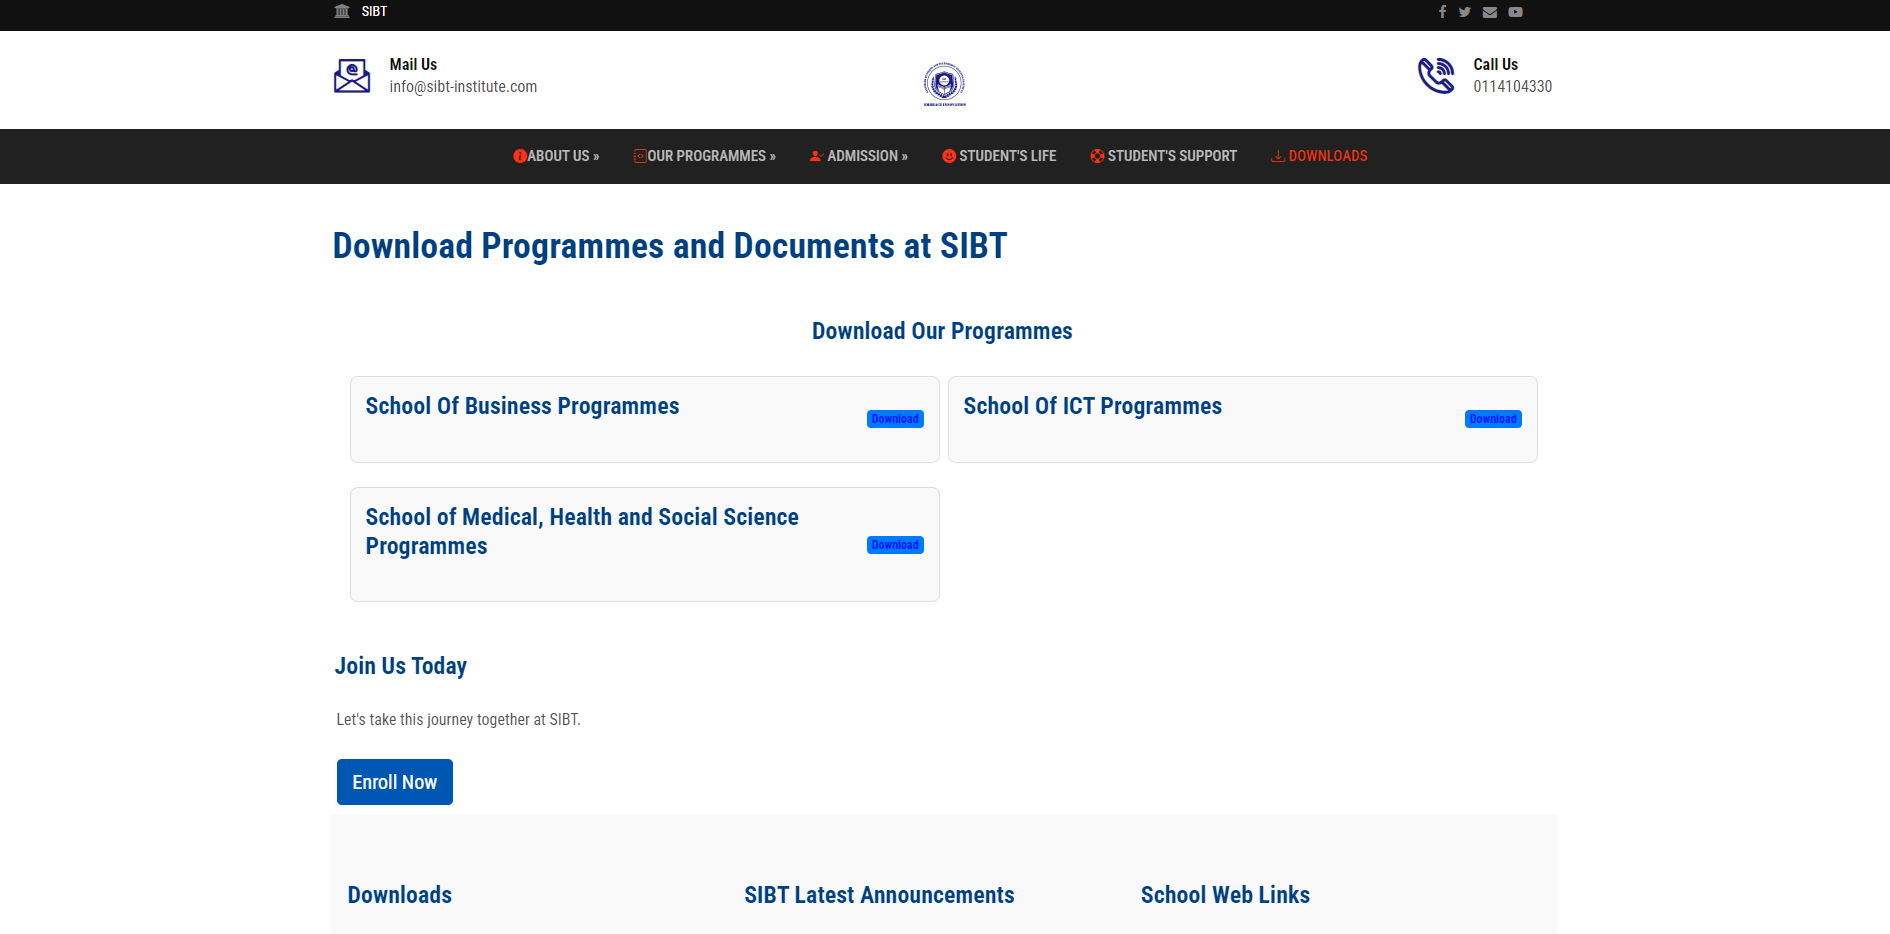Click the Facebook icon in top bar

(x=1442, y=12)
